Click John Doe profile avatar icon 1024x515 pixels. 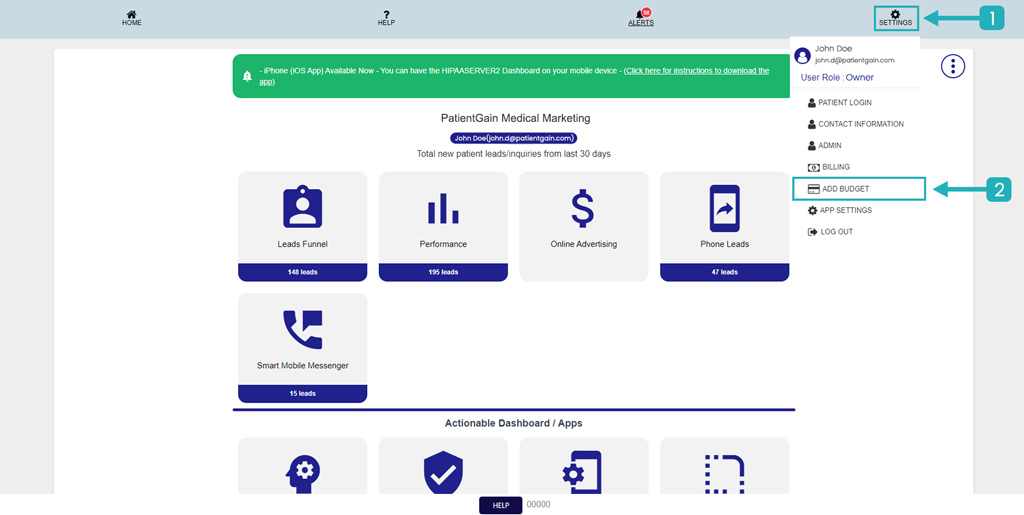[x=802, y=55]
